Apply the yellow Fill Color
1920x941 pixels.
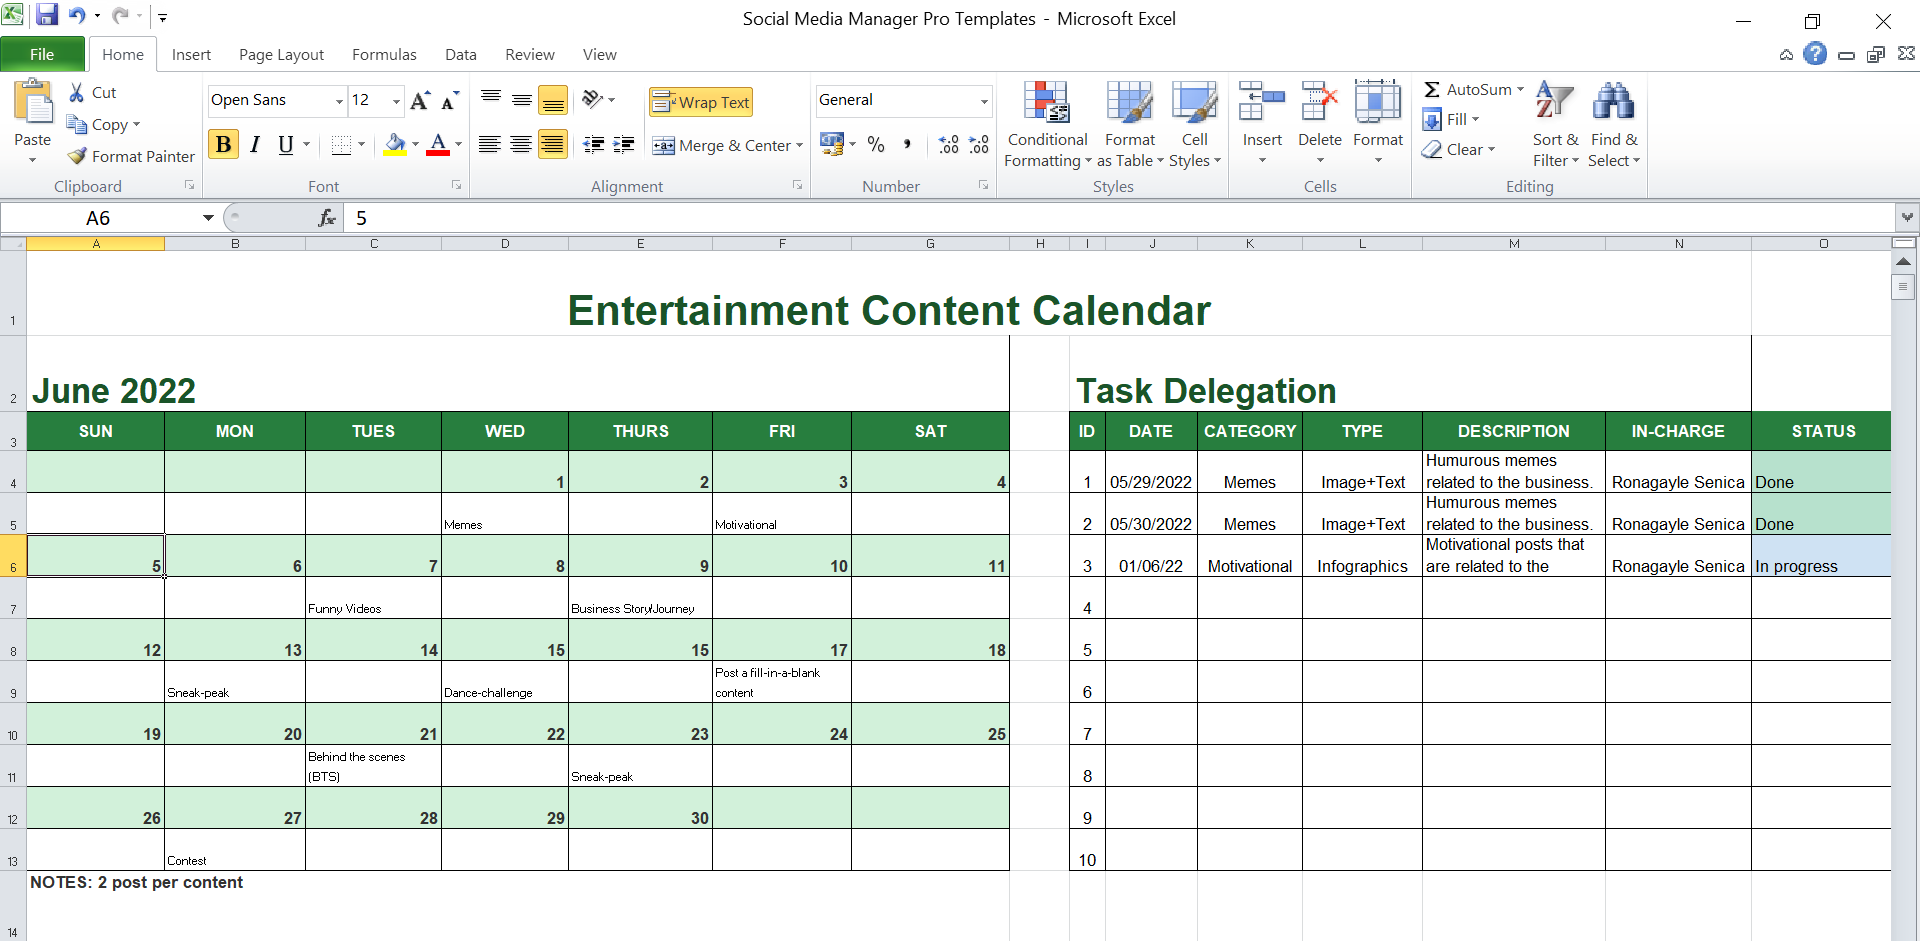coord(395,145)
